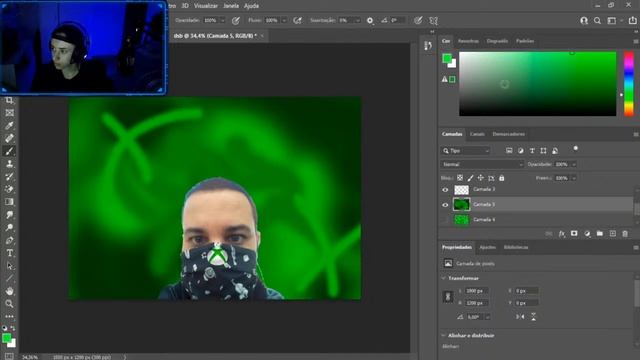Select the Pen tool
This screenshot has width=640, height=360.
pos(9,240)
